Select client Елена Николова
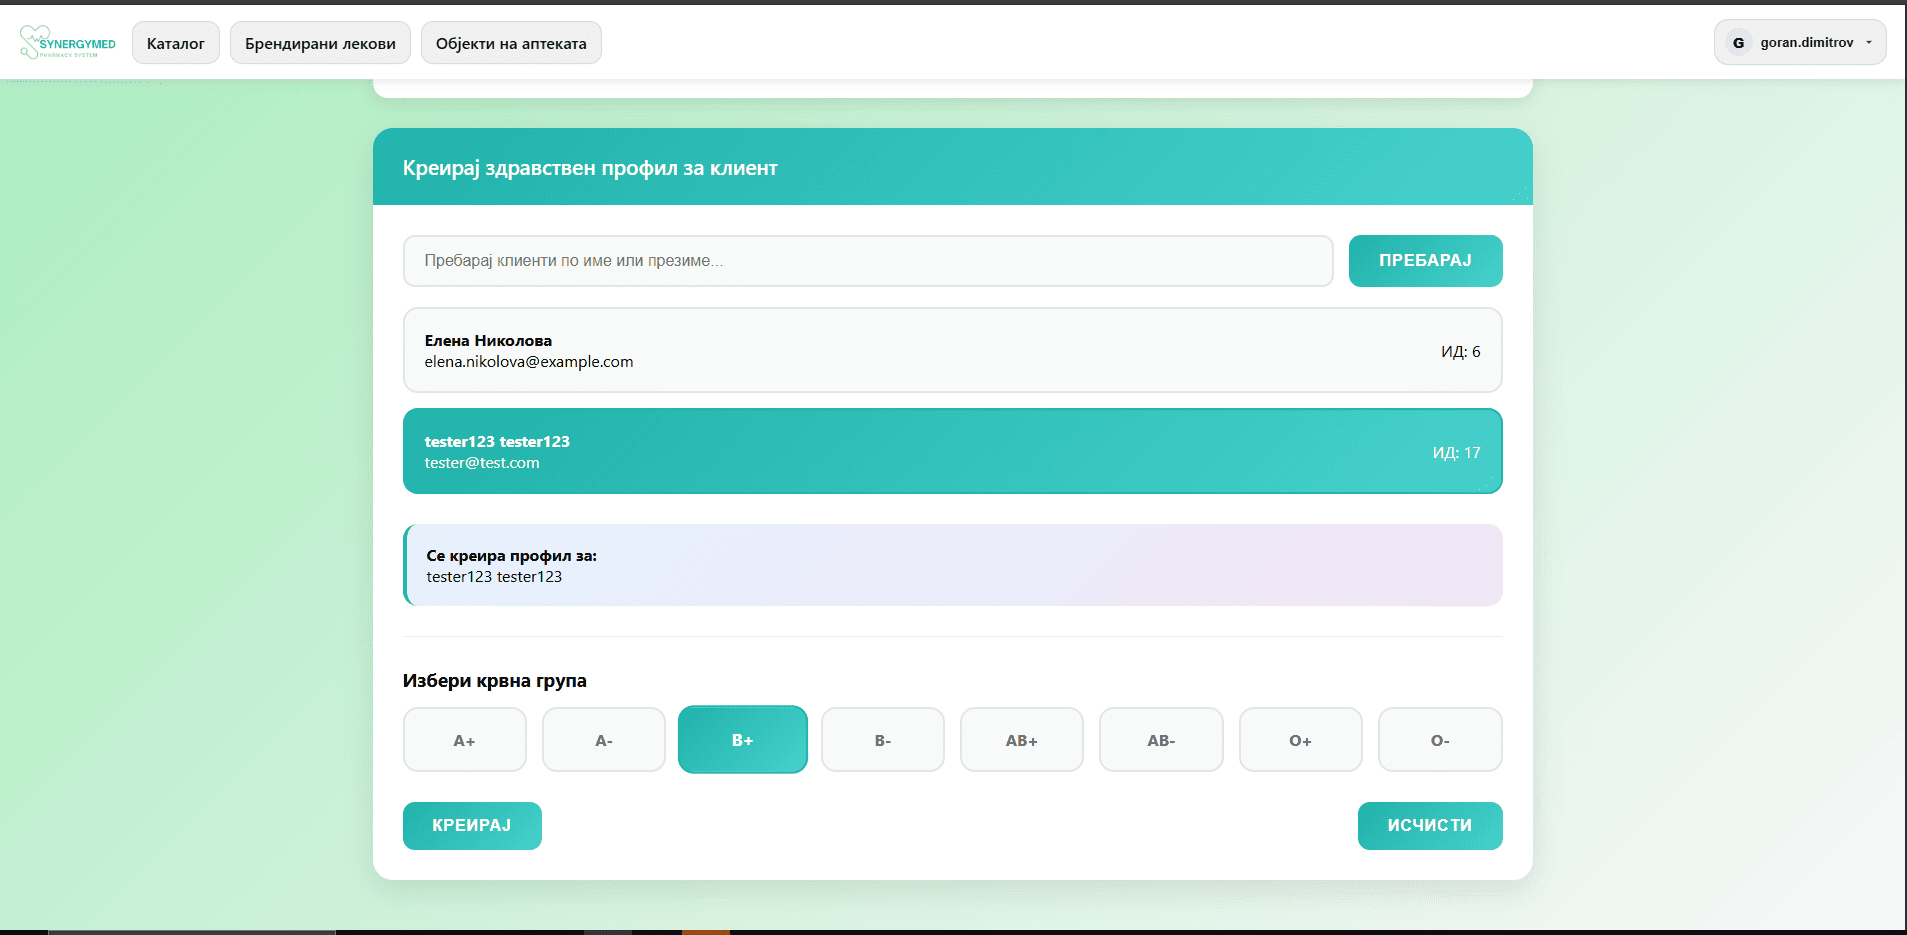 tap(951, 351)
